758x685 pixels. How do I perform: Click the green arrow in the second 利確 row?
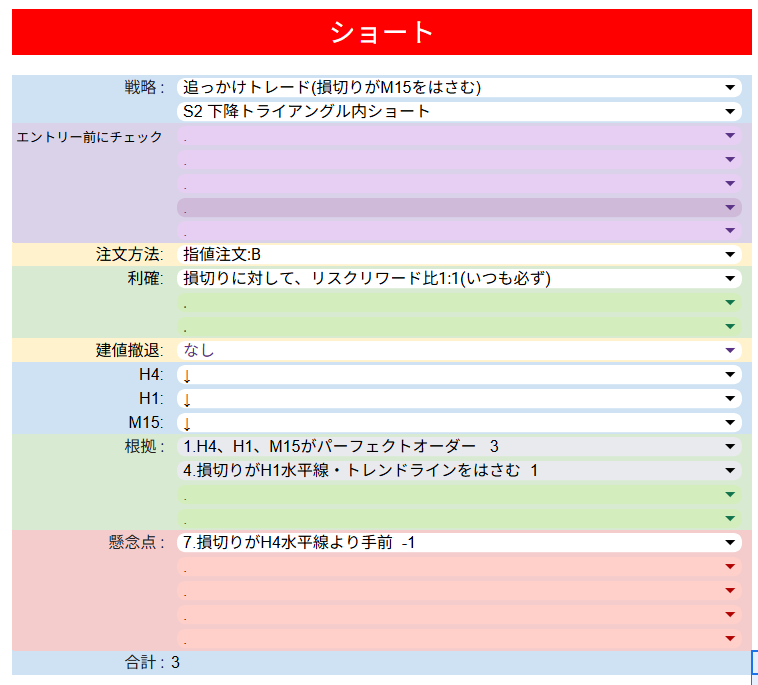click(x=729, y=303)
